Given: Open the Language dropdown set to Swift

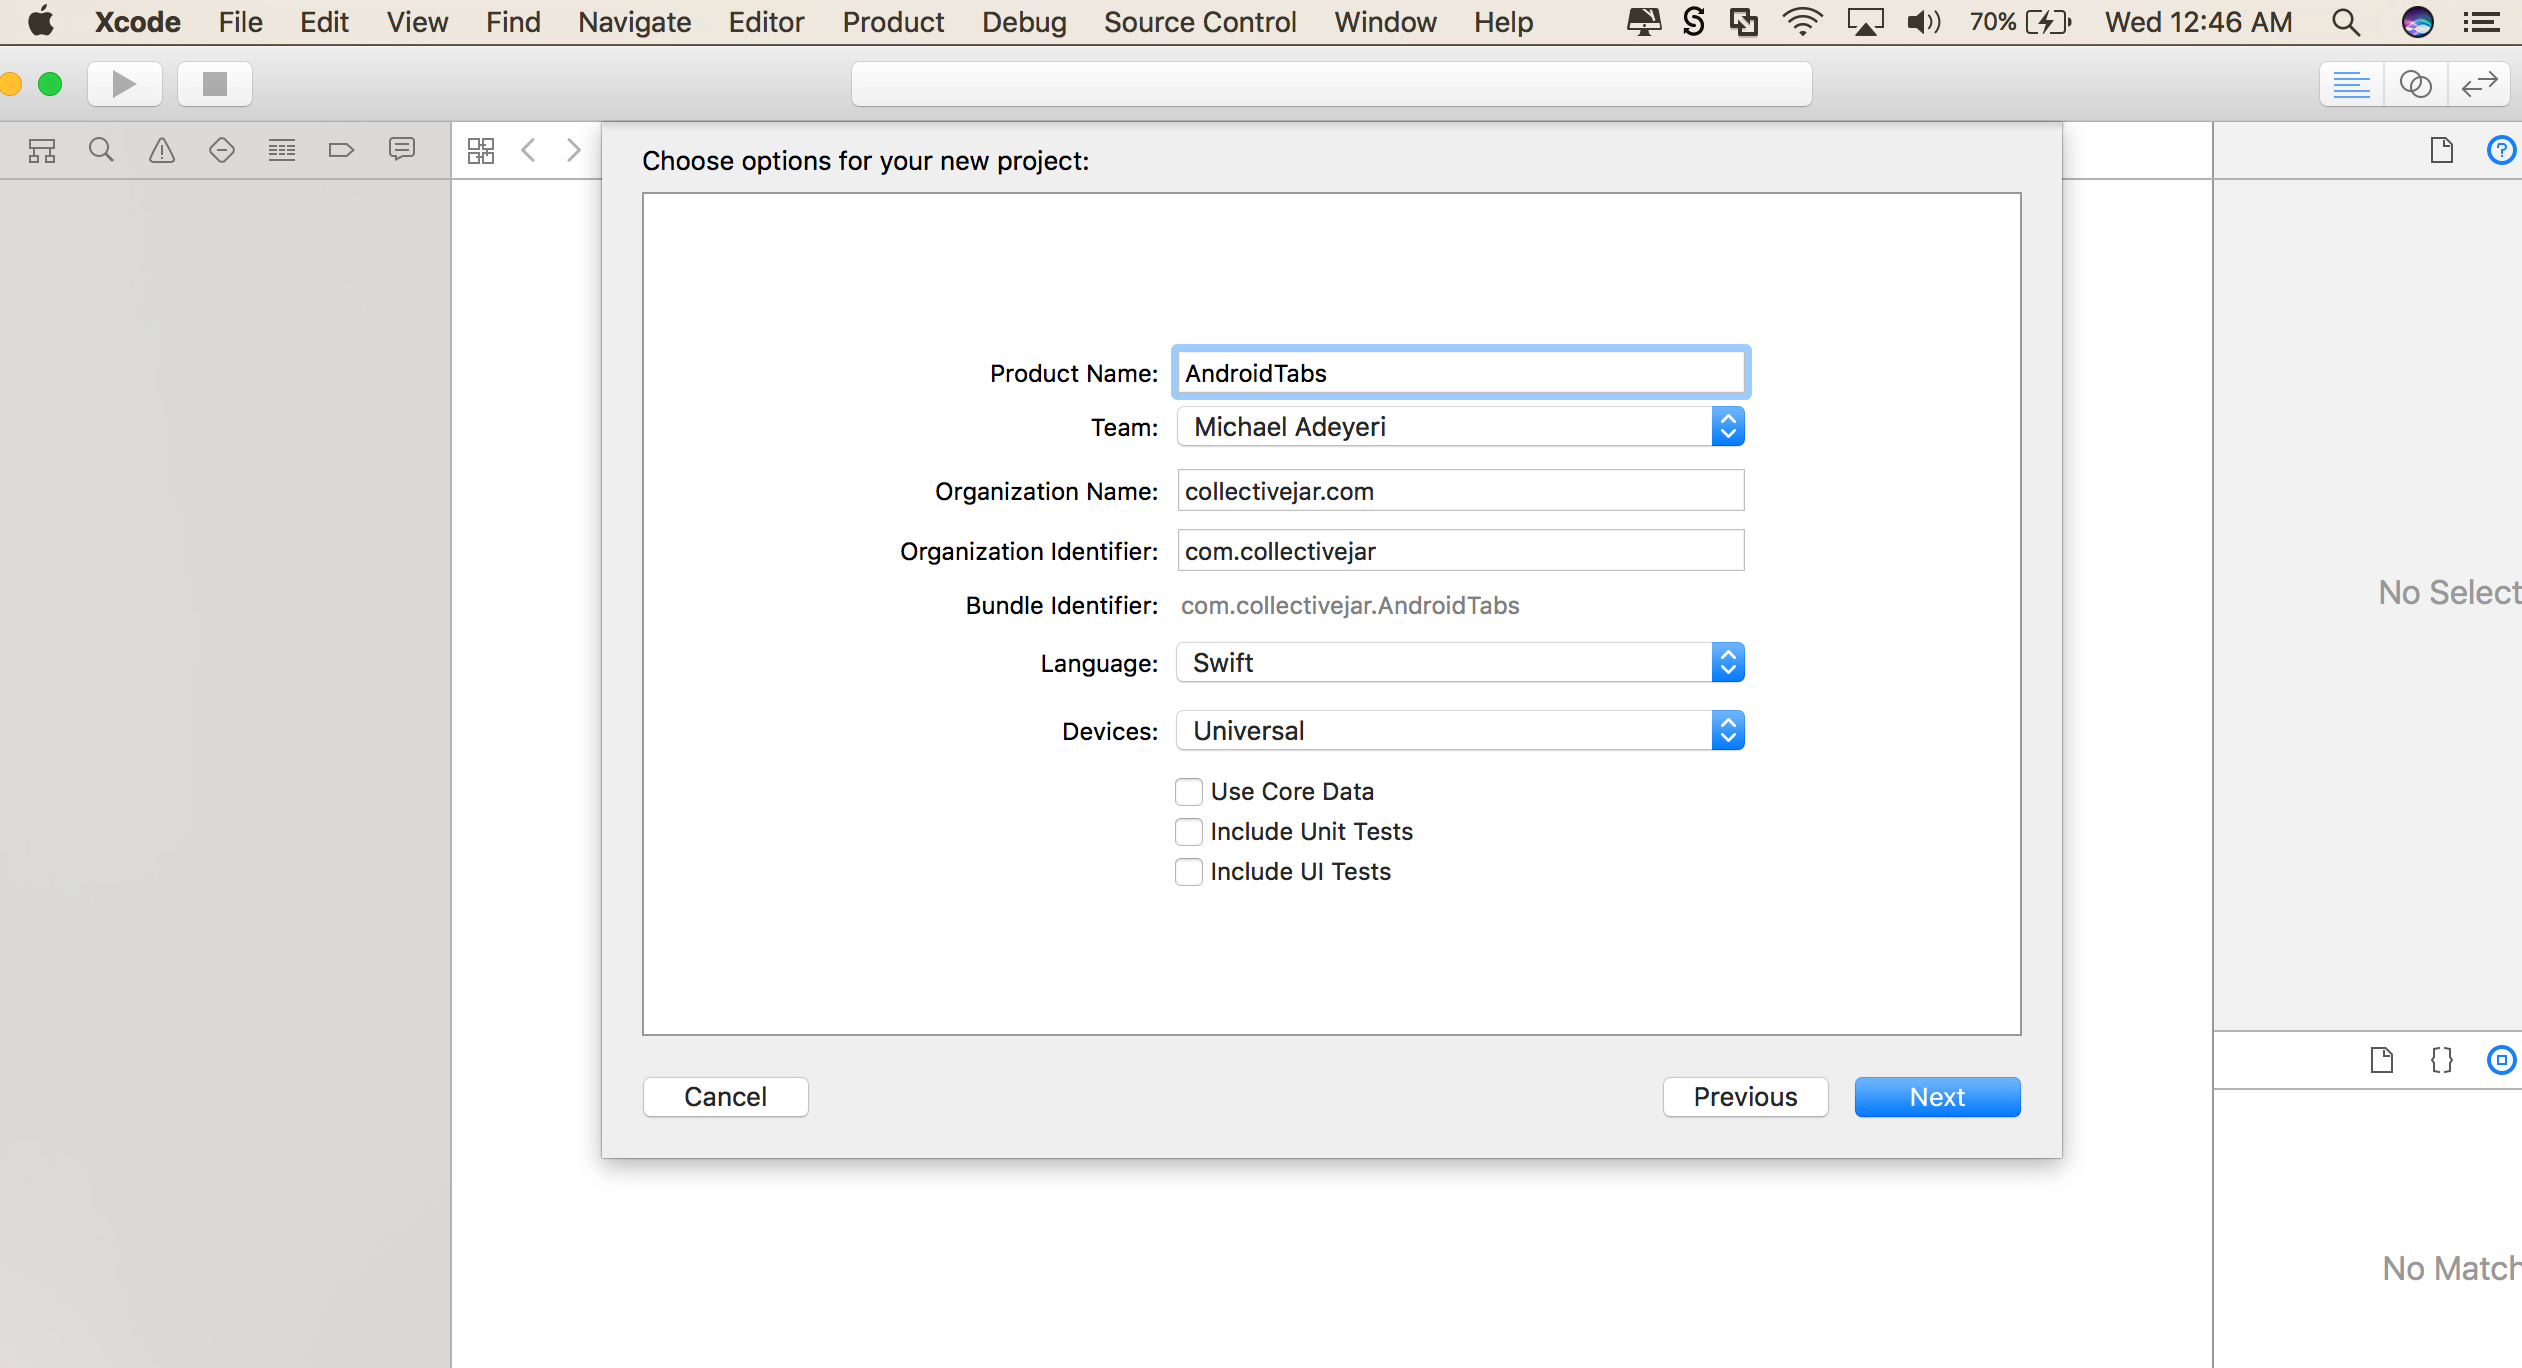Looking at the screenshot, I should tap(1729, 662).
